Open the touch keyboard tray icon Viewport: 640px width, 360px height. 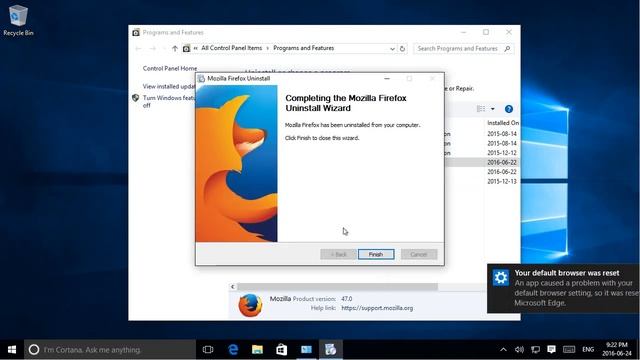pyautogui.click(x=569, y=349)
